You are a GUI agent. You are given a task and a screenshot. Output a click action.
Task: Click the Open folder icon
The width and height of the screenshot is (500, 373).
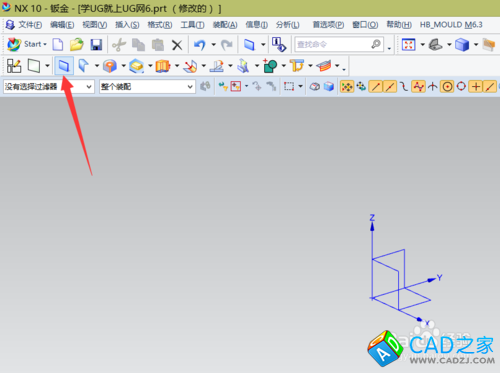point(77,44)
